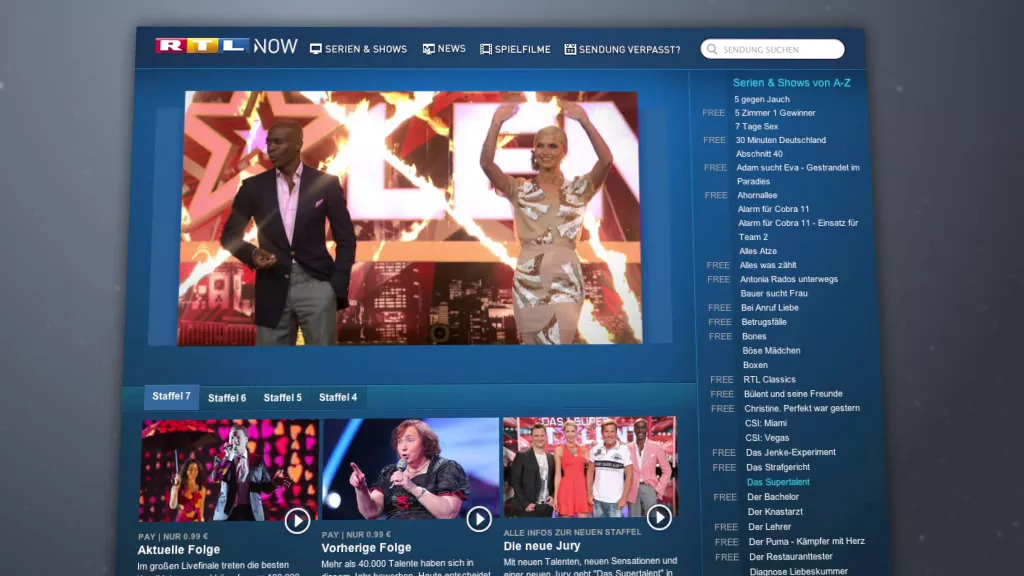This screenshot has height=576, width=1024.
Task: Click the magnifier icon in search box
Action: 712,49
